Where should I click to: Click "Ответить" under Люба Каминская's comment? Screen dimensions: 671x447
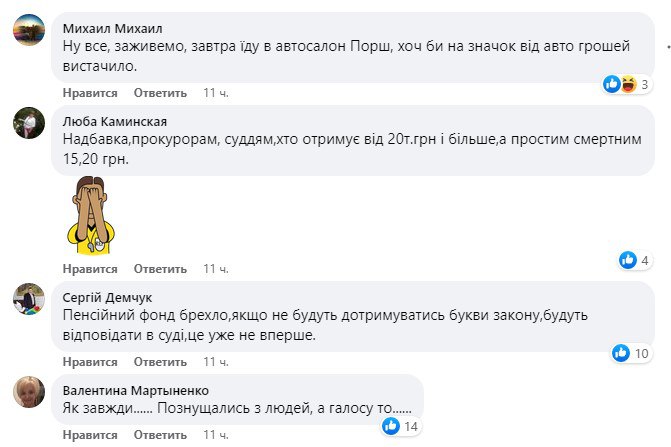(160, 269)
